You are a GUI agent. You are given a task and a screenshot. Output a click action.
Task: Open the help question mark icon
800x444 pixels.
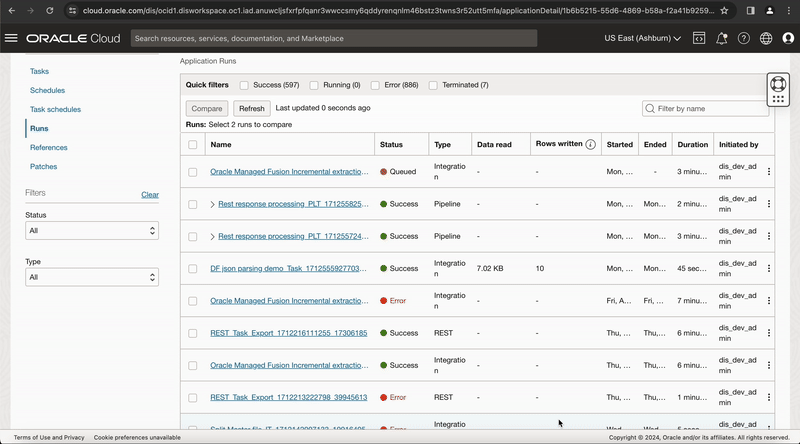pos(744,38)
